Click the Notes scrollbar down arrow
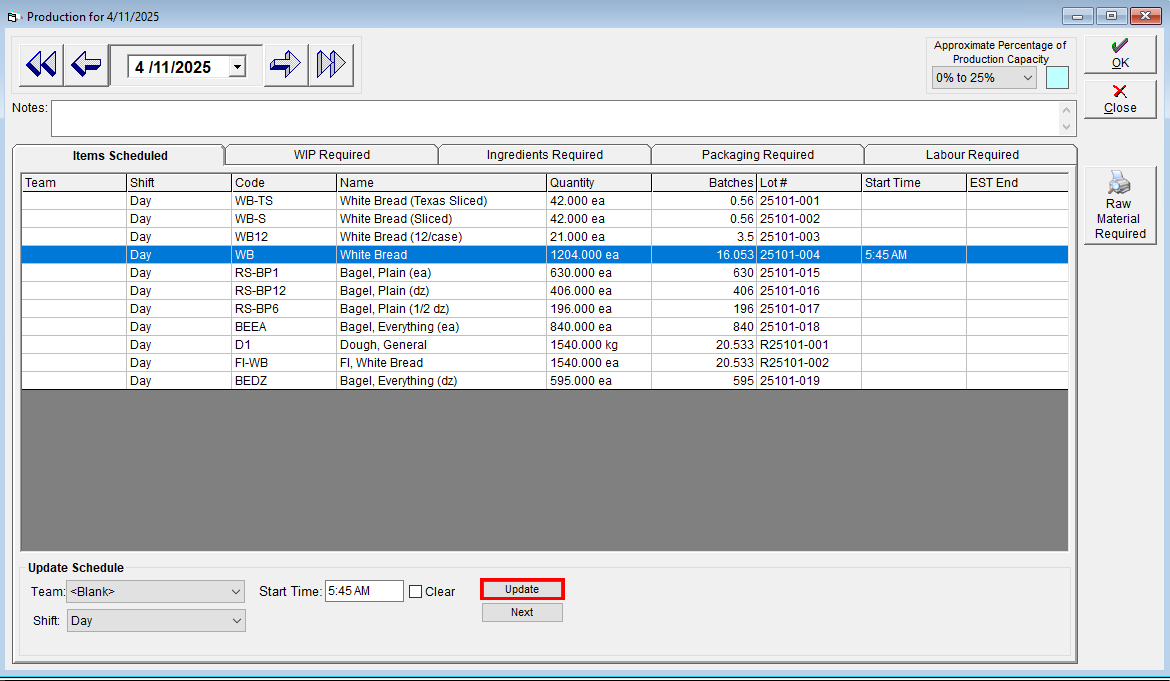1170x681 pixels. point(1066,127)
